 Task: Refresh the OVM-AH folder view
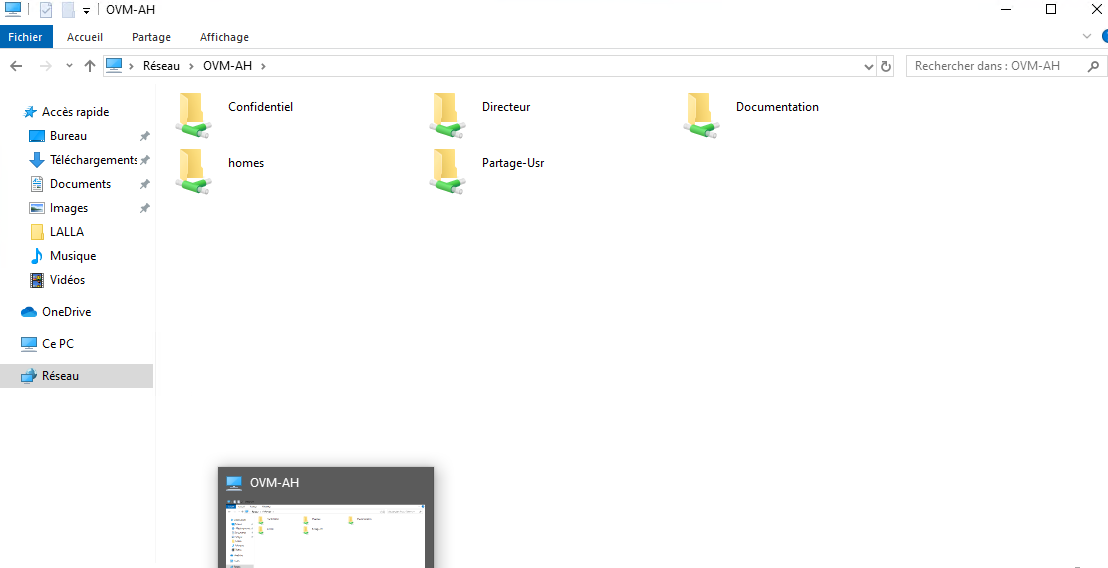(886, 66)
